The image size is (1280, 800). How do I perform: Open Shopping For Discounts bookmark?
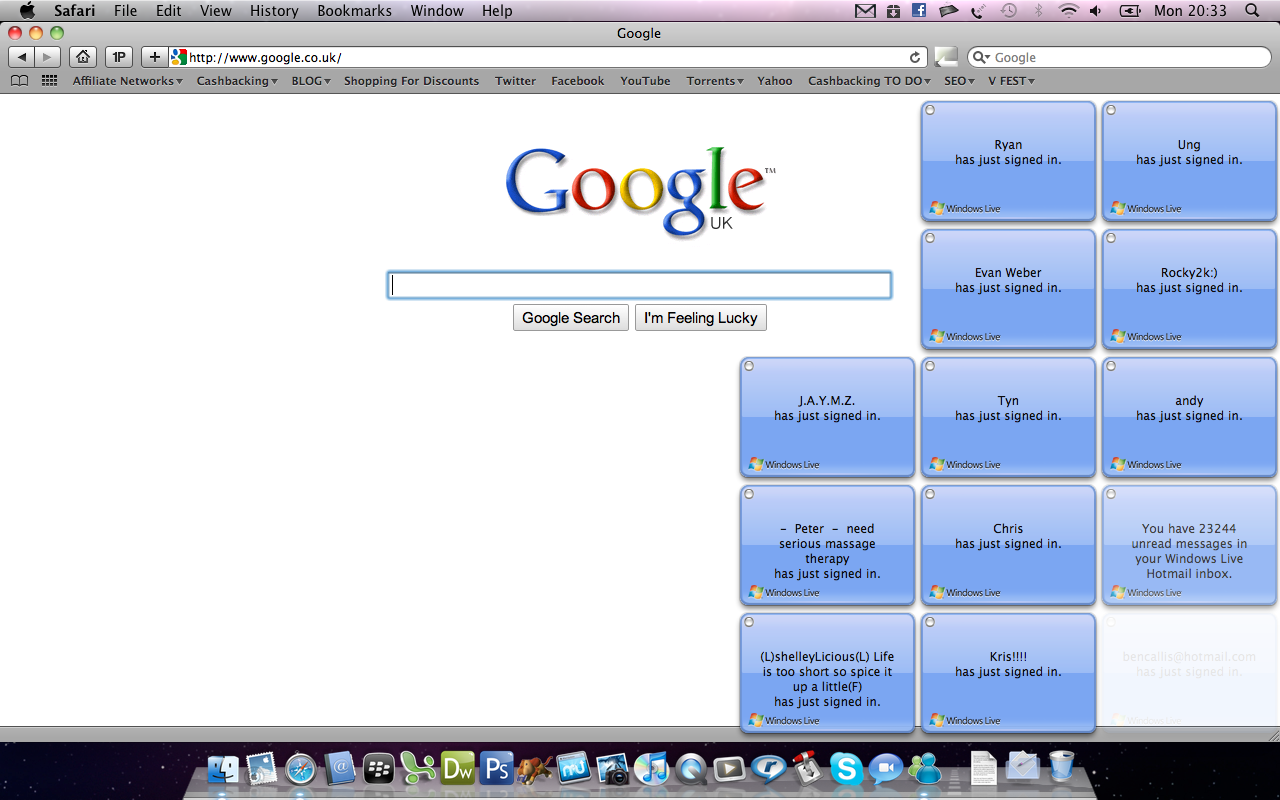pos(411,81)
